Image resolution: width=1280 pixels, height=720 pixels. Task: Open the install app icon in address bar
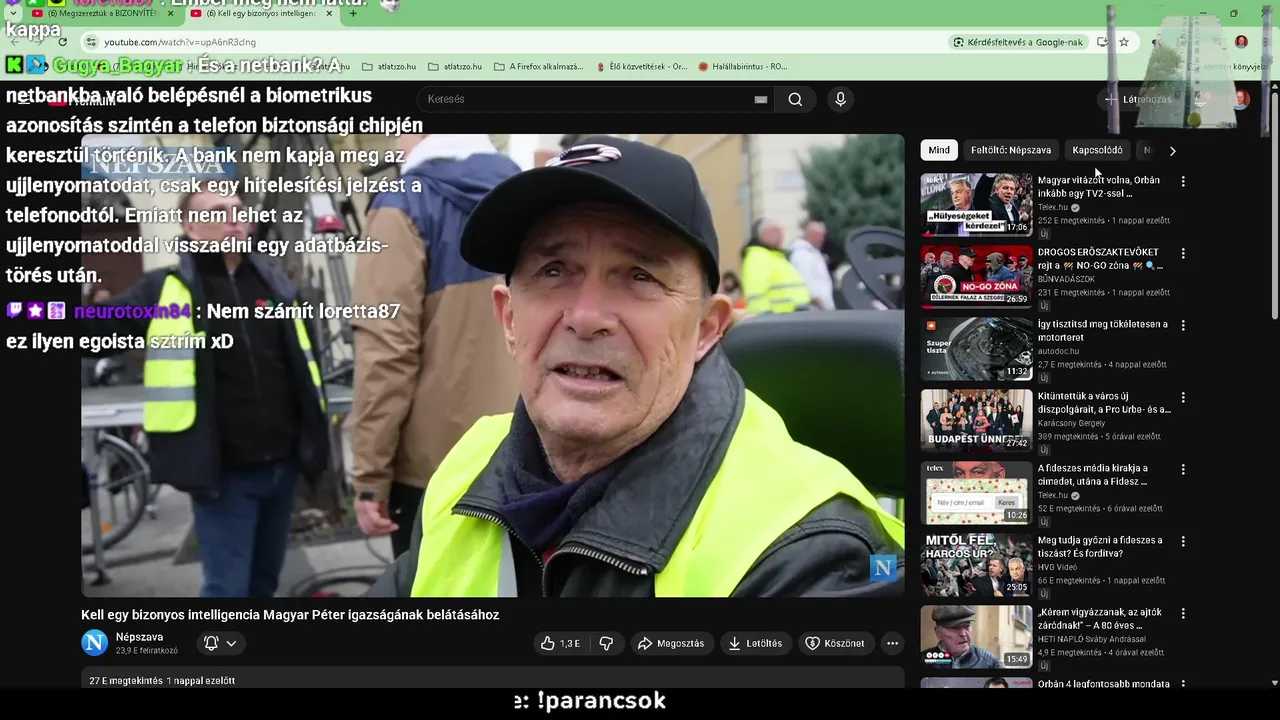(x=1102, y=42)
